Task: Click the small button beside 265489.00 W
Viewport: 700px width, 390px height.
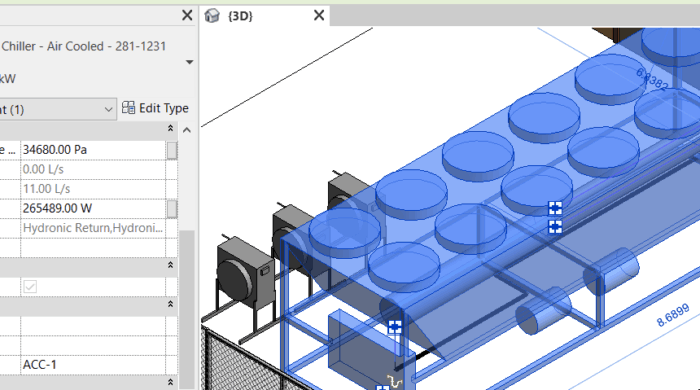Action: tap(172, 209)
